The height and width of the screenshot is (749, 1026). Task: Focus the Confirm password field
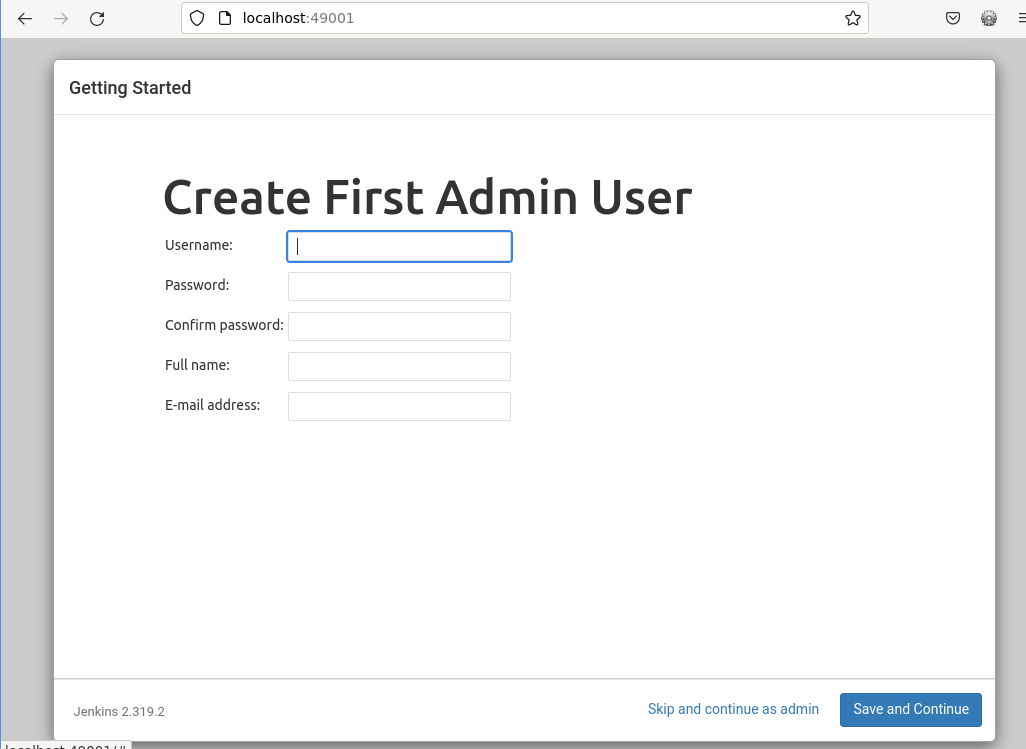[399, 326]
